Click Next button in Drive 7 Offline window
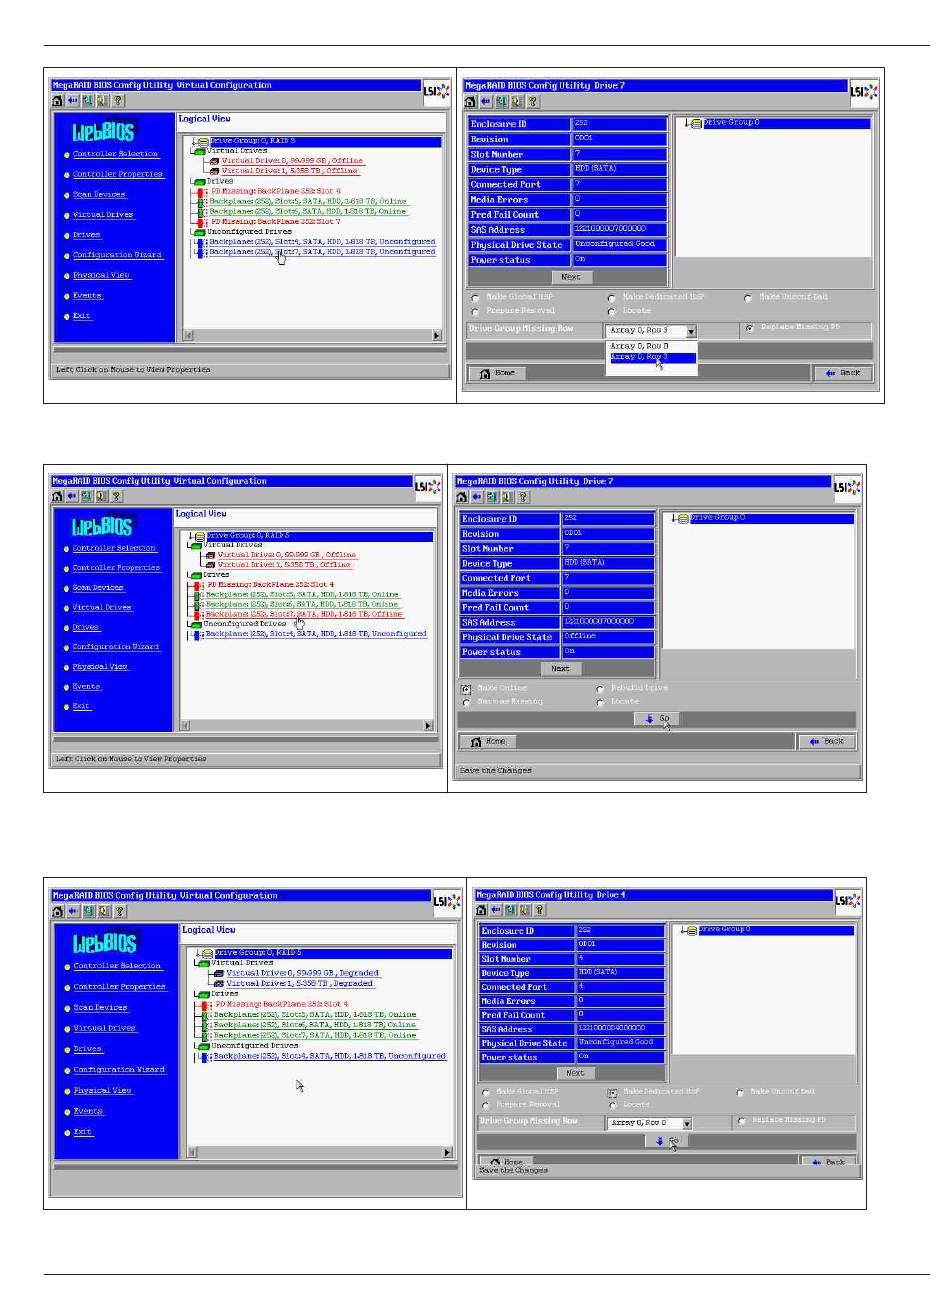 [x=561, y=669]
